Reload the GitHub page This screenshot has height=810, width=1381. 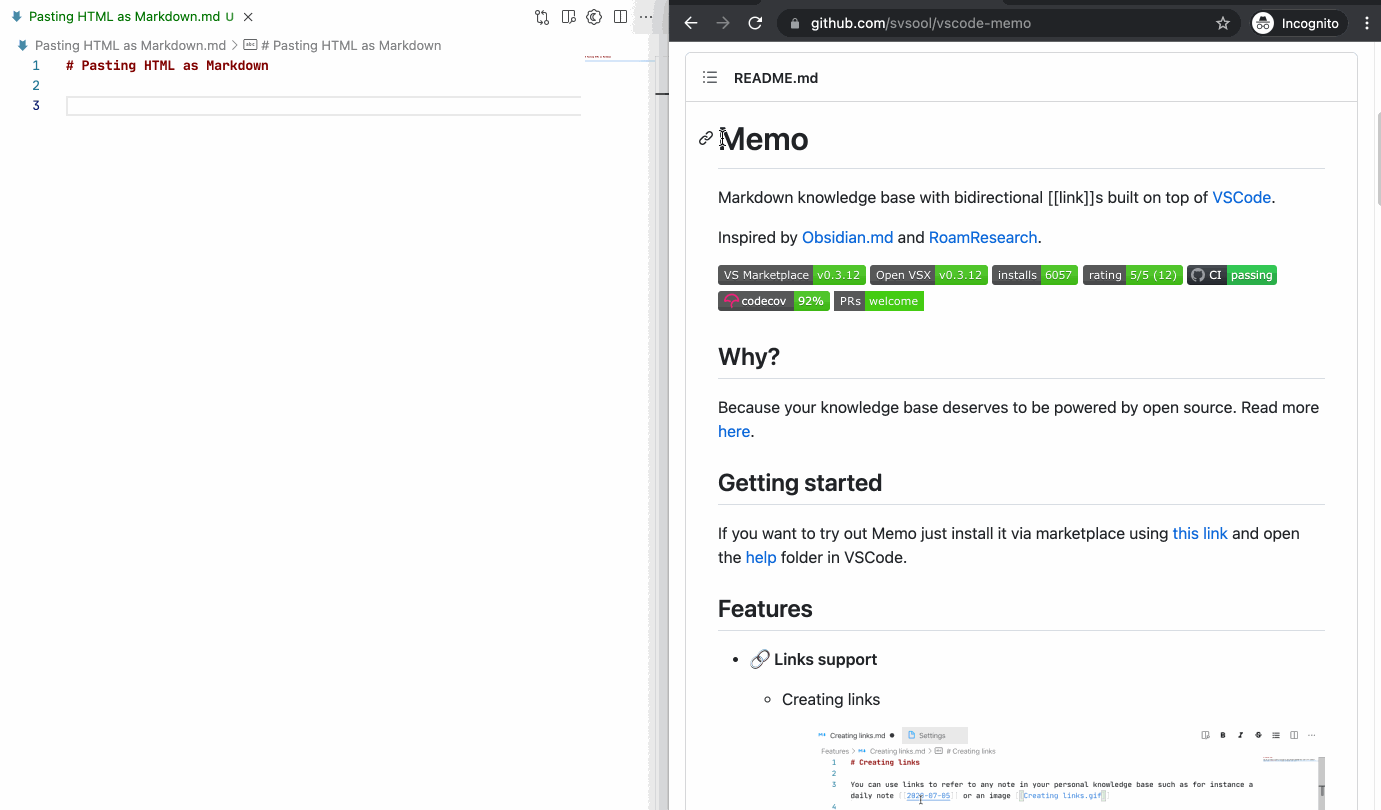(755, 23)
